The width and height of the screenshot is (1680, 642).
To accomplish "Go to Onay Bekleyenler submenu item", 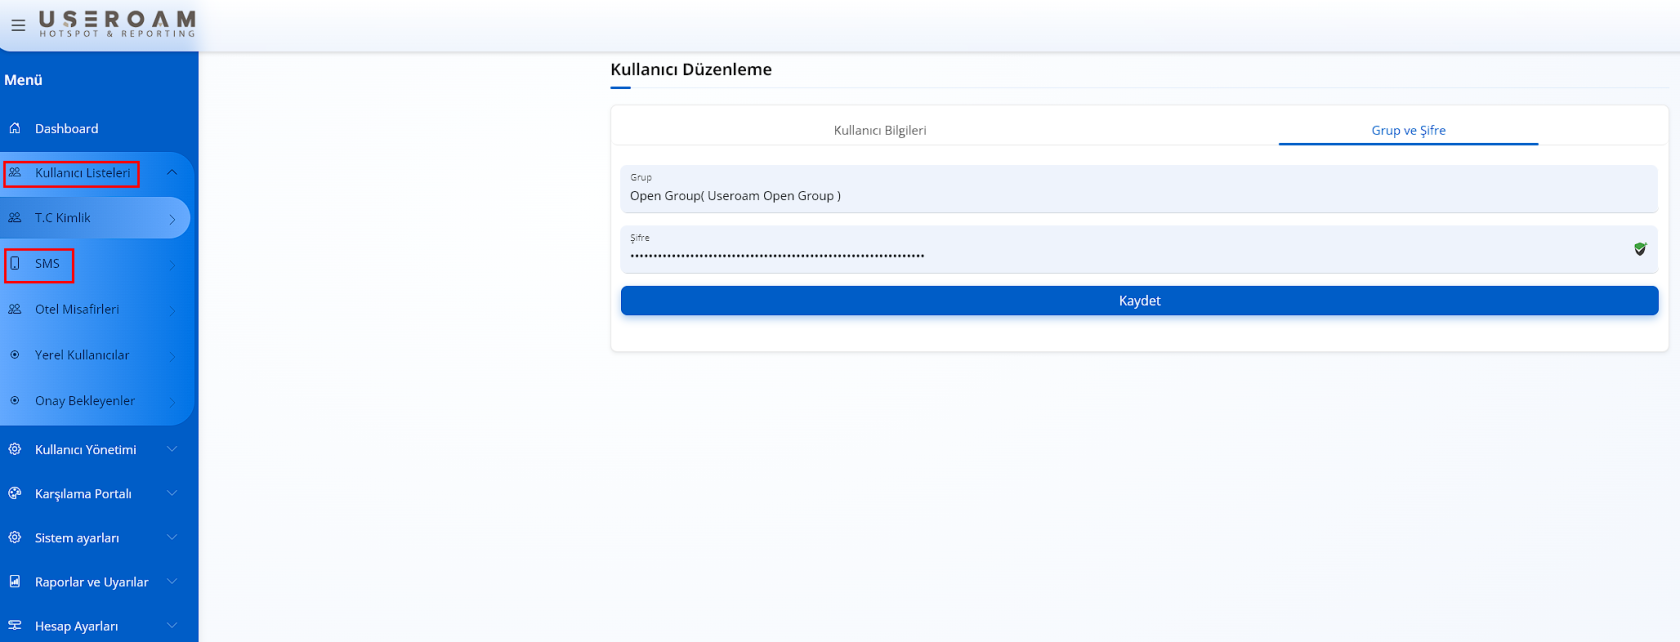I will (85, 401).
